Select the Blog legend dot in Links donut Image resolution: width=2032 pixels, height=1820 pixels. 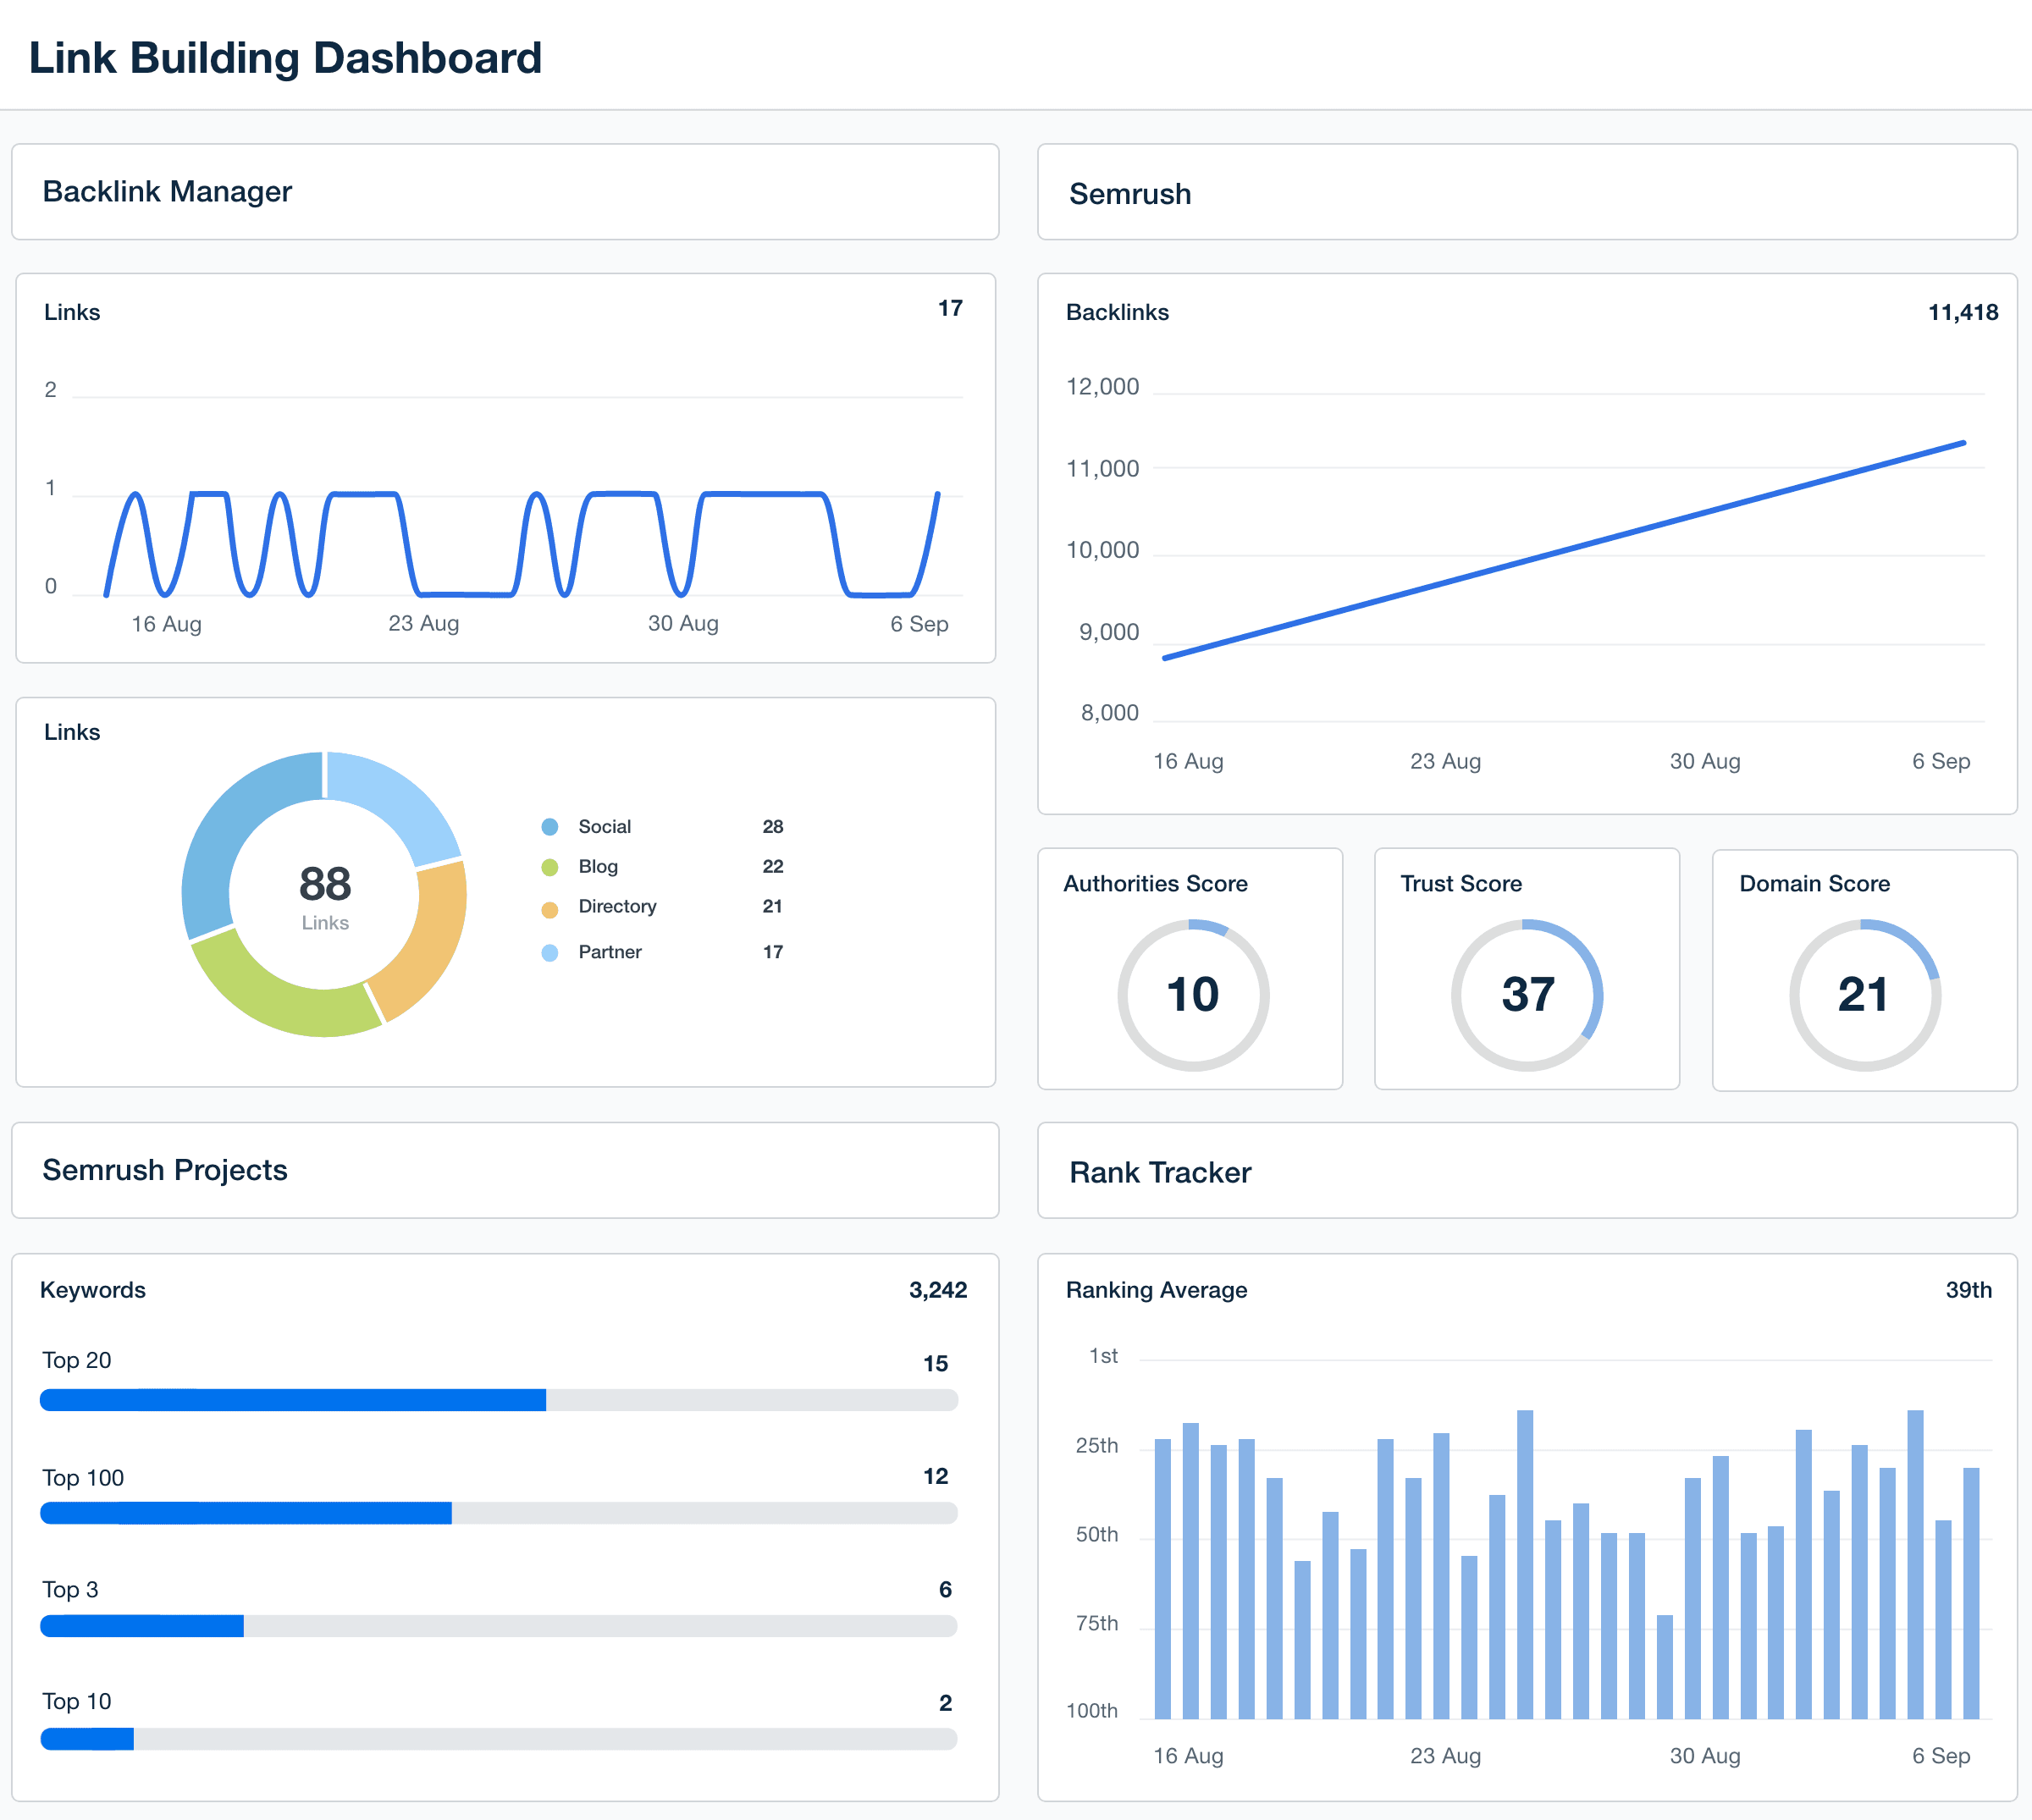[x=549, y=866]
